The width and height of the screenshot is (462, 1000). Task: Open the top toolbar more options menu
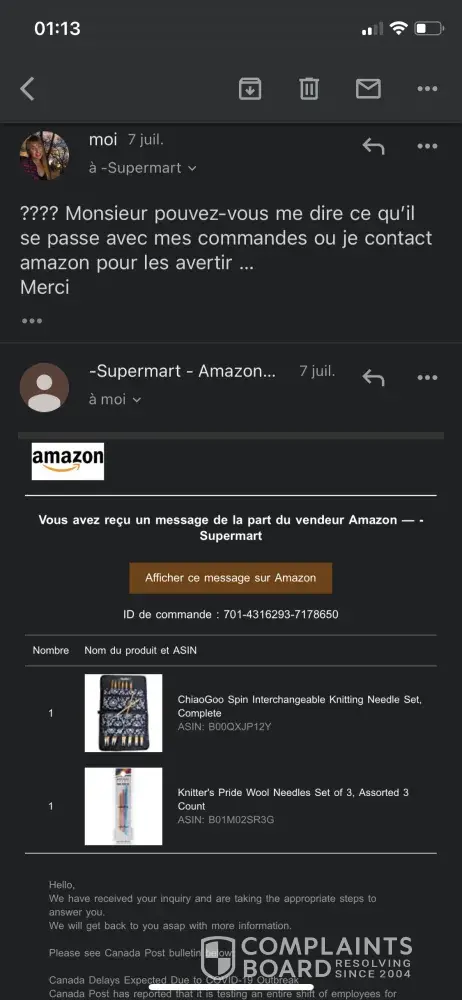[x=427, y=89]
